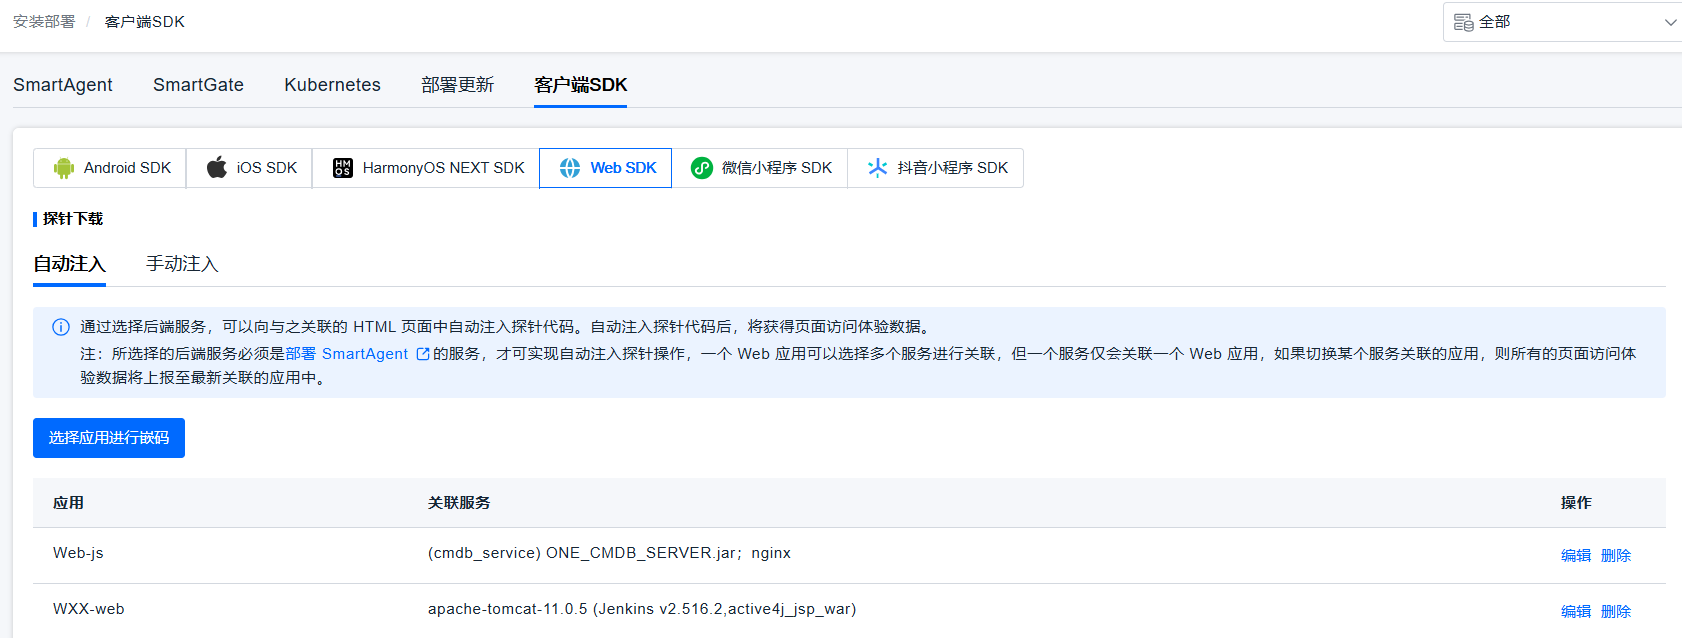Switch to the SmartGate tab
The height and width of the screenshot is (638, 1682).
pos(198,85)
